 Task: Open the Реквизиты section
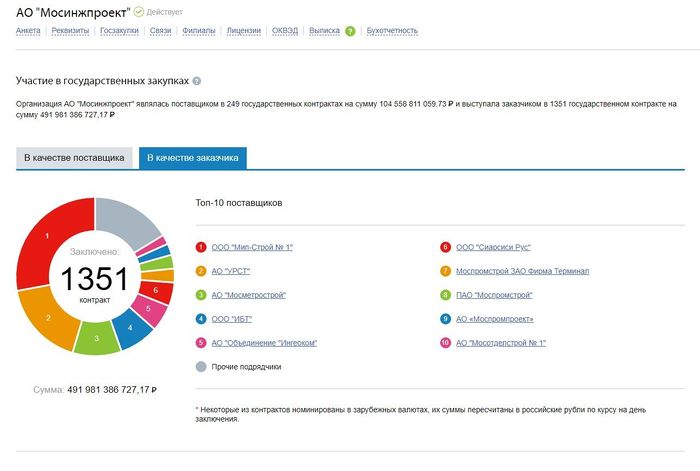pyautogui.click(x=70, y=31)
